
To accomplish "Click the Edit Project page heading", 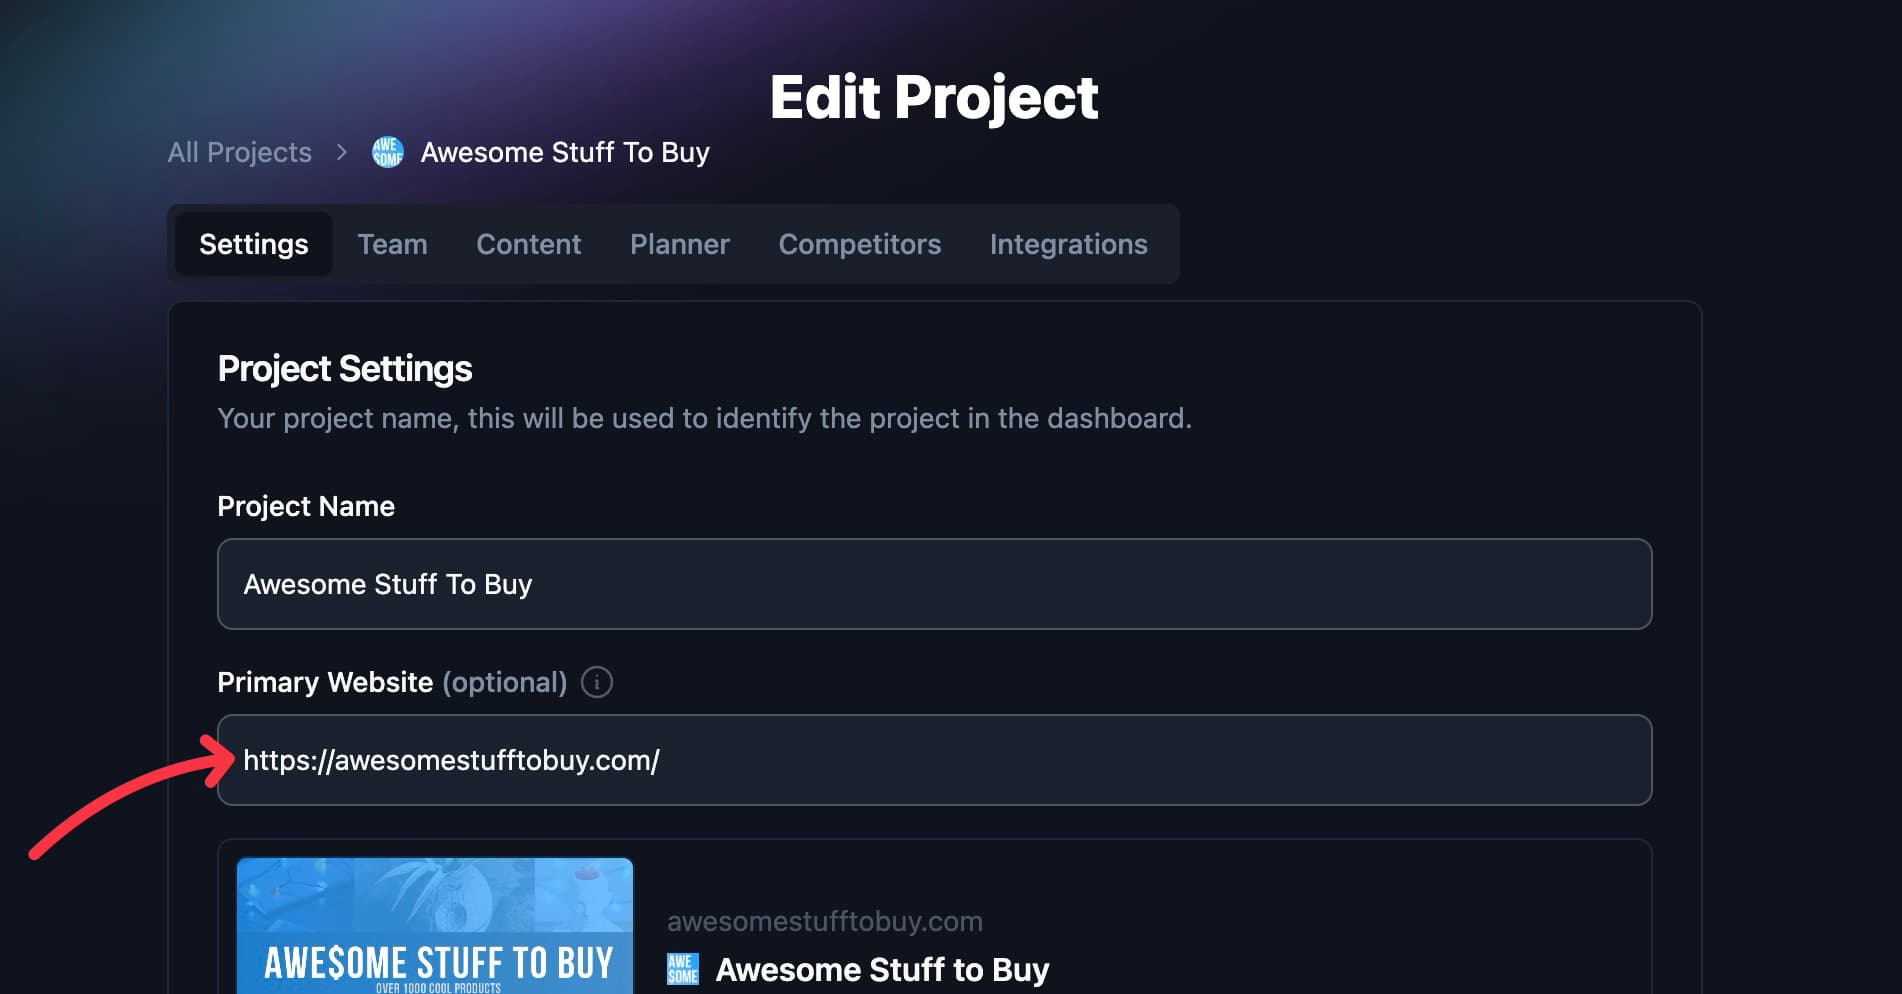I will click(x=933, y=95).
